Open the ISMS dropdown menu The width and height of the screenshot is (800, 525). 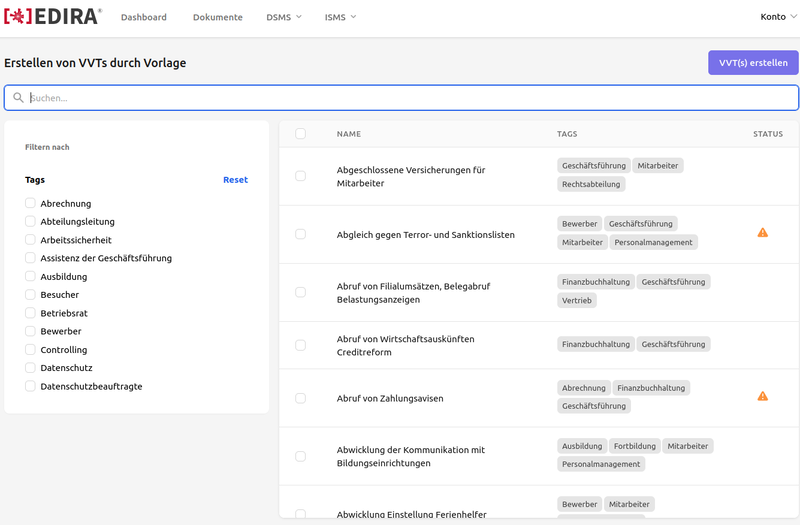tap(340, 17)
